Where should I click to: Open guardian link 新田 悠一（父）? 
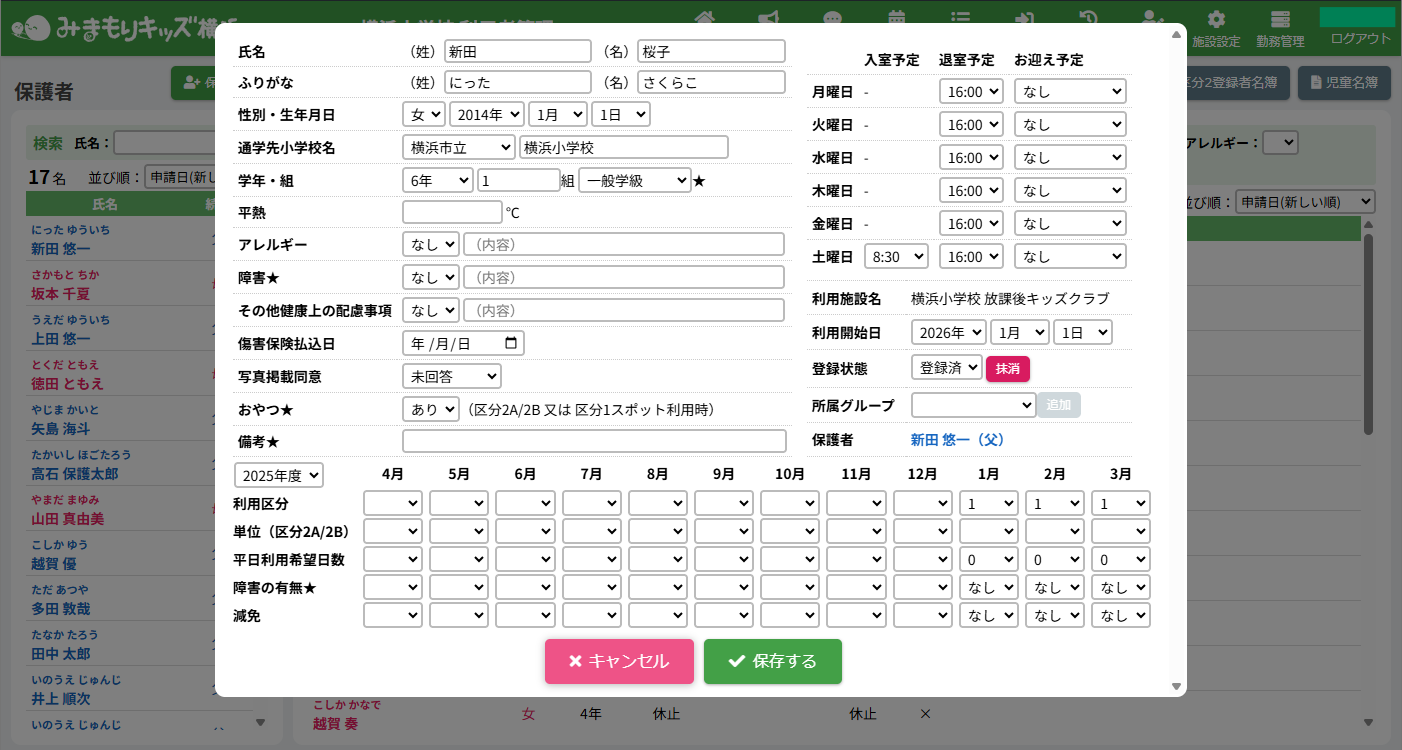(957, 440)
